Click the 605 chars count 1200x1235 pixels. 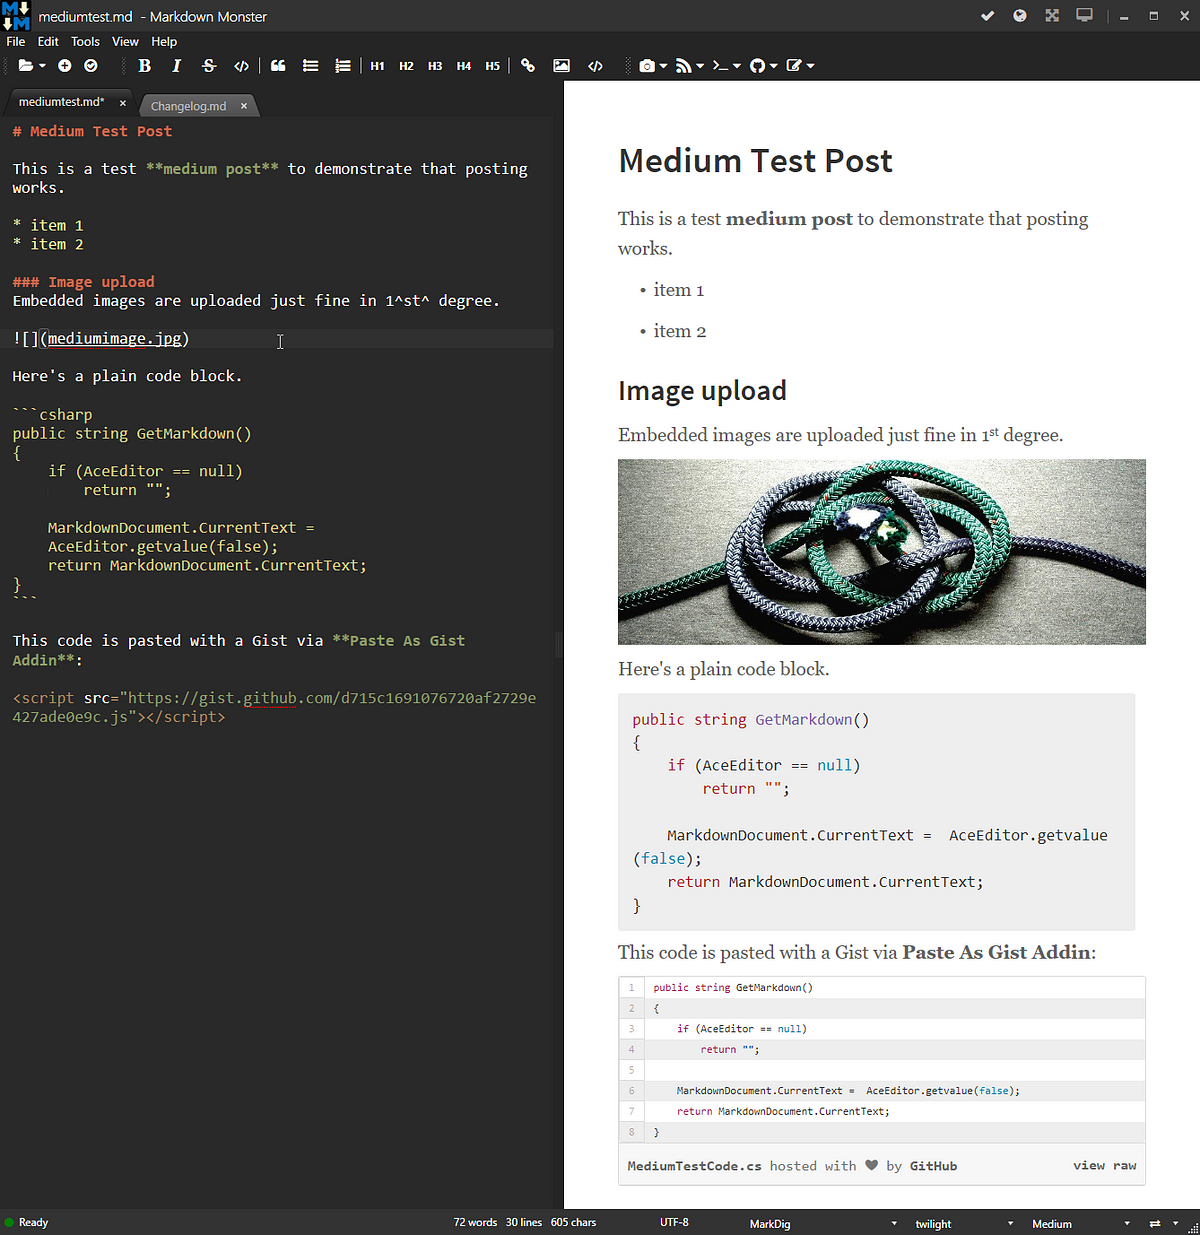click(x=573, y=1223)
